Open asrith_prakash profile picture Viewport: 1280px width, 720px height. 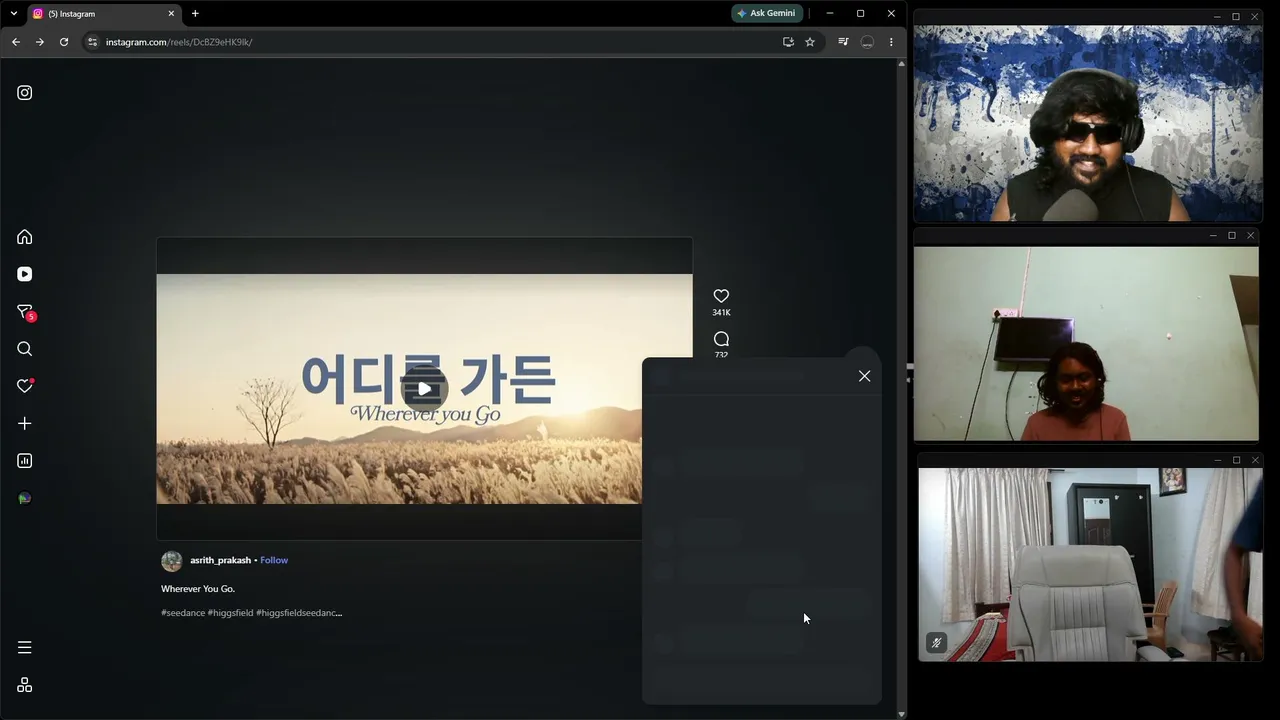tap(172, 561)
